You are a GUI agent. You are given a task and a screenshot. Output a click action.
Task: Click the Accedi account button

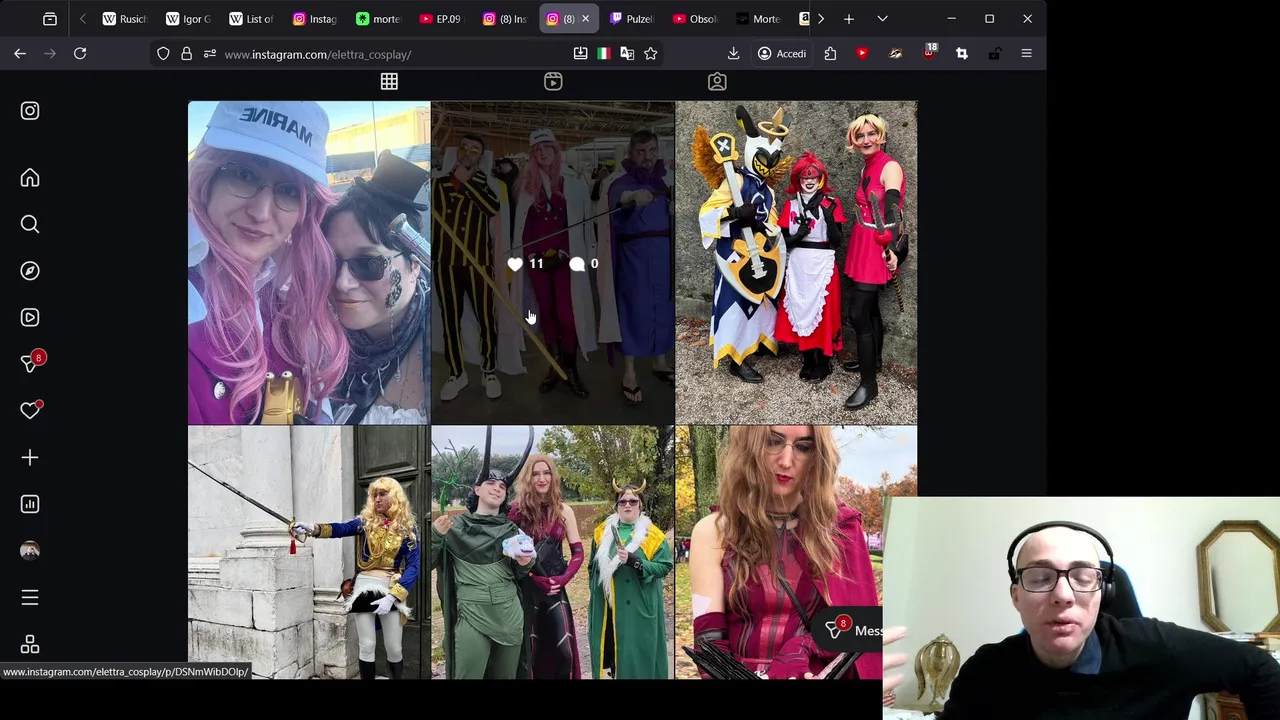click(x=782, y=54)
